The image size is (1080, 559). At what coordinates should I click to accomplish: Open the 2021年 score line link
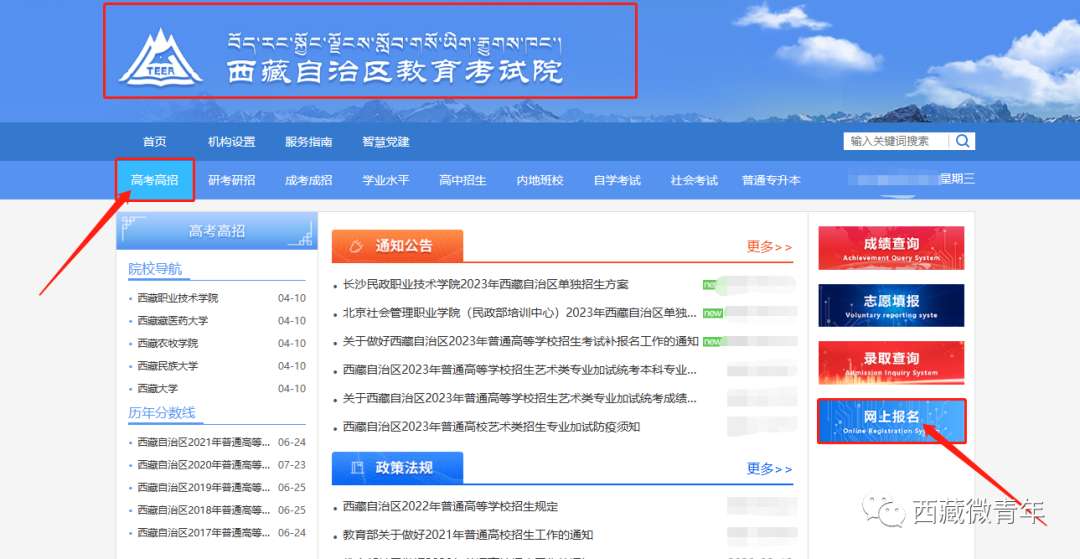click(x=204, y=442)
